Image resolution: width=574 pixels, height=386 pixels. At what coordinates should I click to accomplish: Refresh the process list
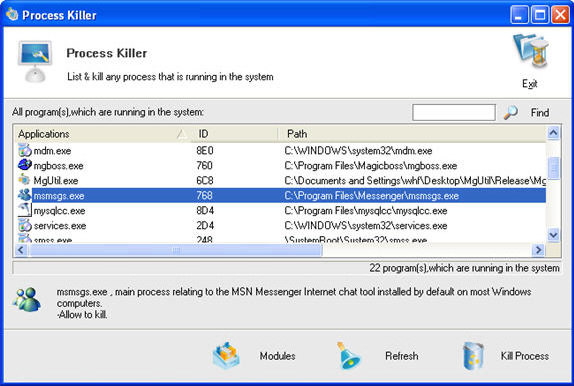tap(401, 356)
